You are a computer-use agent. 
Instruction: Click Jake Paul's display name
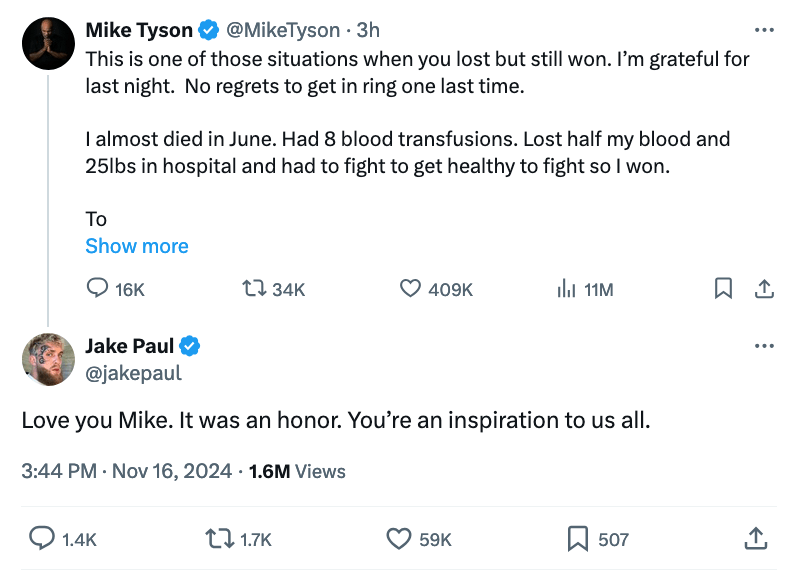pos(130,346)
